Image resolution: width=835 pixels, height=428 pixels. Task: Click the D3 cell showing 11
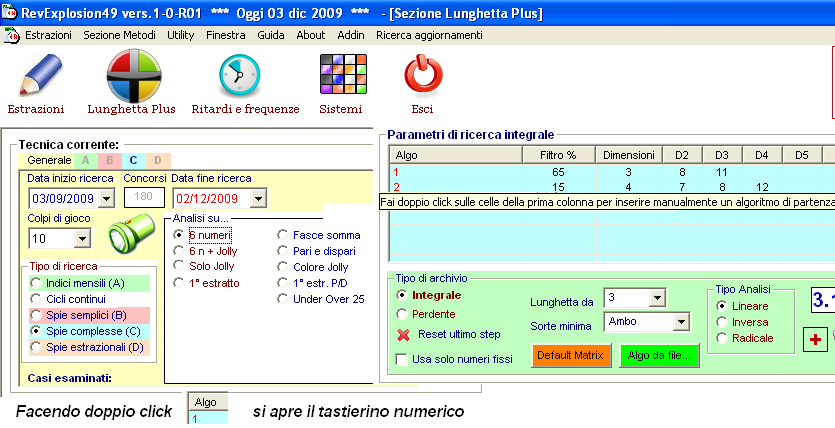pos(722,172)
